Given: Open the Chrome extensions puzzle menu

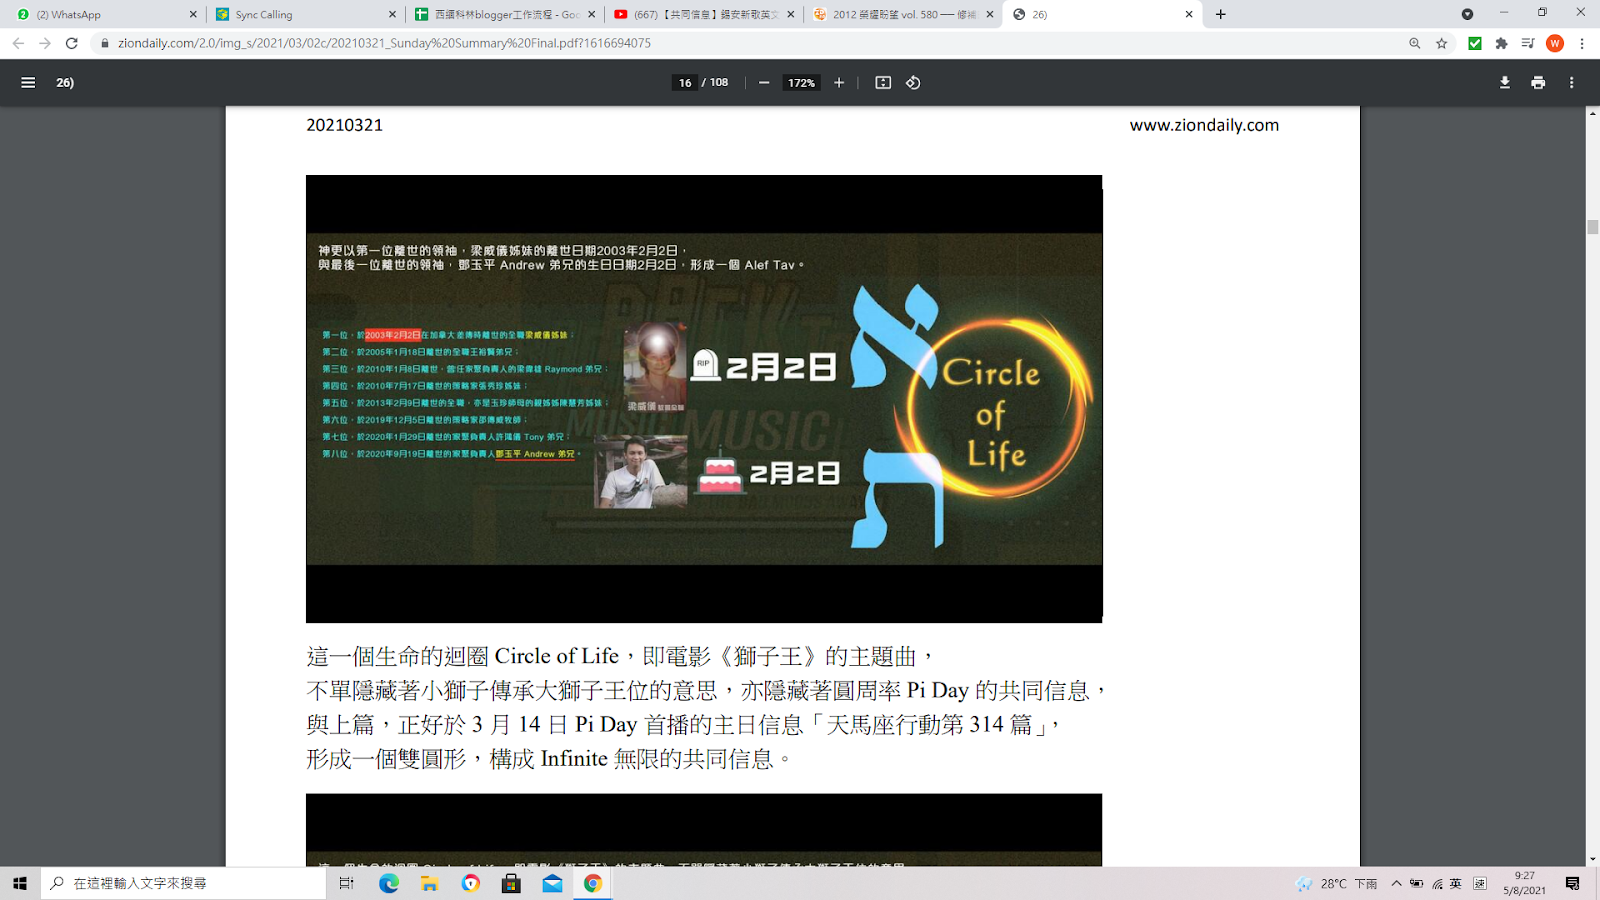Looking at the screenshot, I should coord(1501,43).
